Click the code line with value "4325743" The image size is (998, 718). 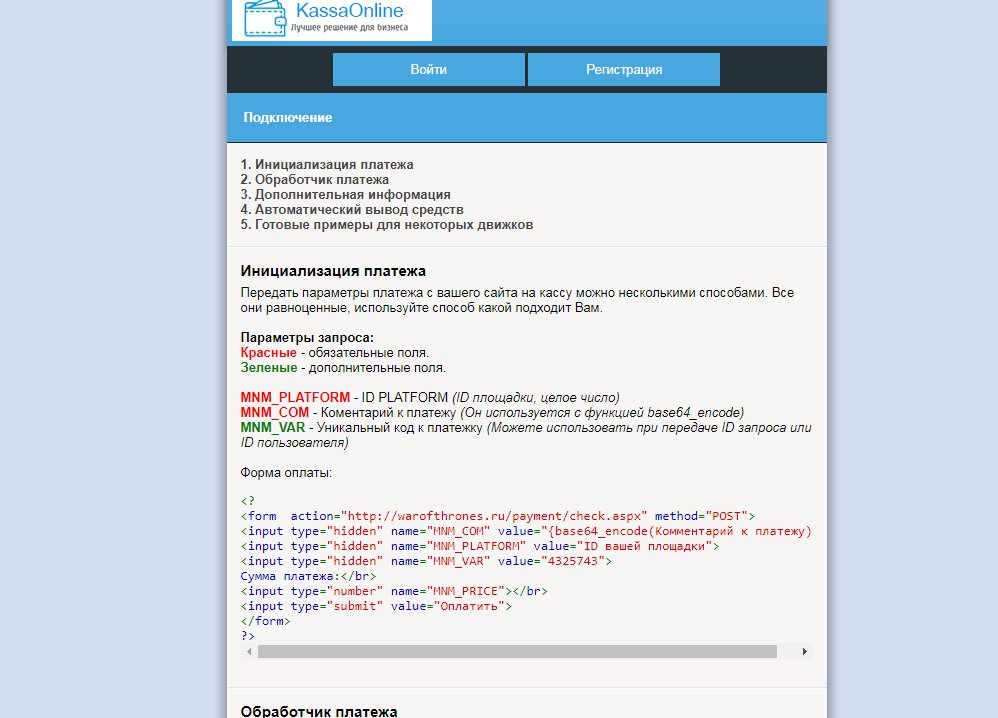pos(426,561)
